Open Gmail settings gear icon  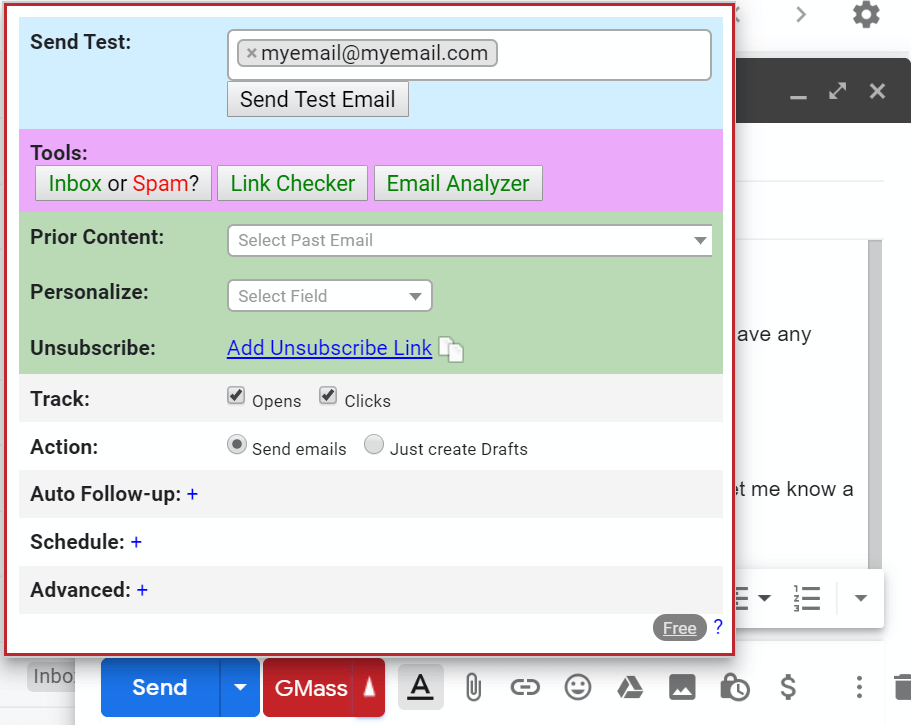click(x=866, y=15)
